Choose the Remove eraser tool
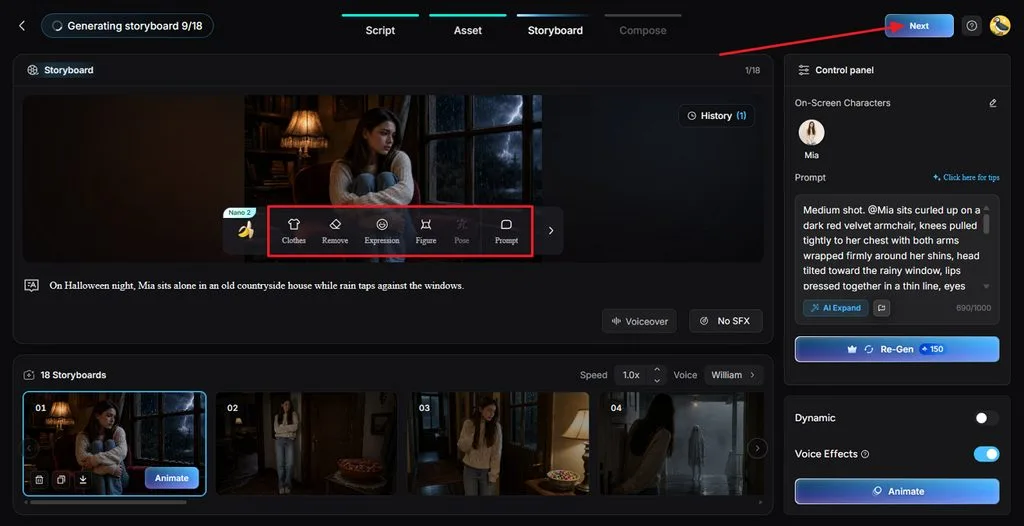The image size is (1024, 526). click(335, 231)
